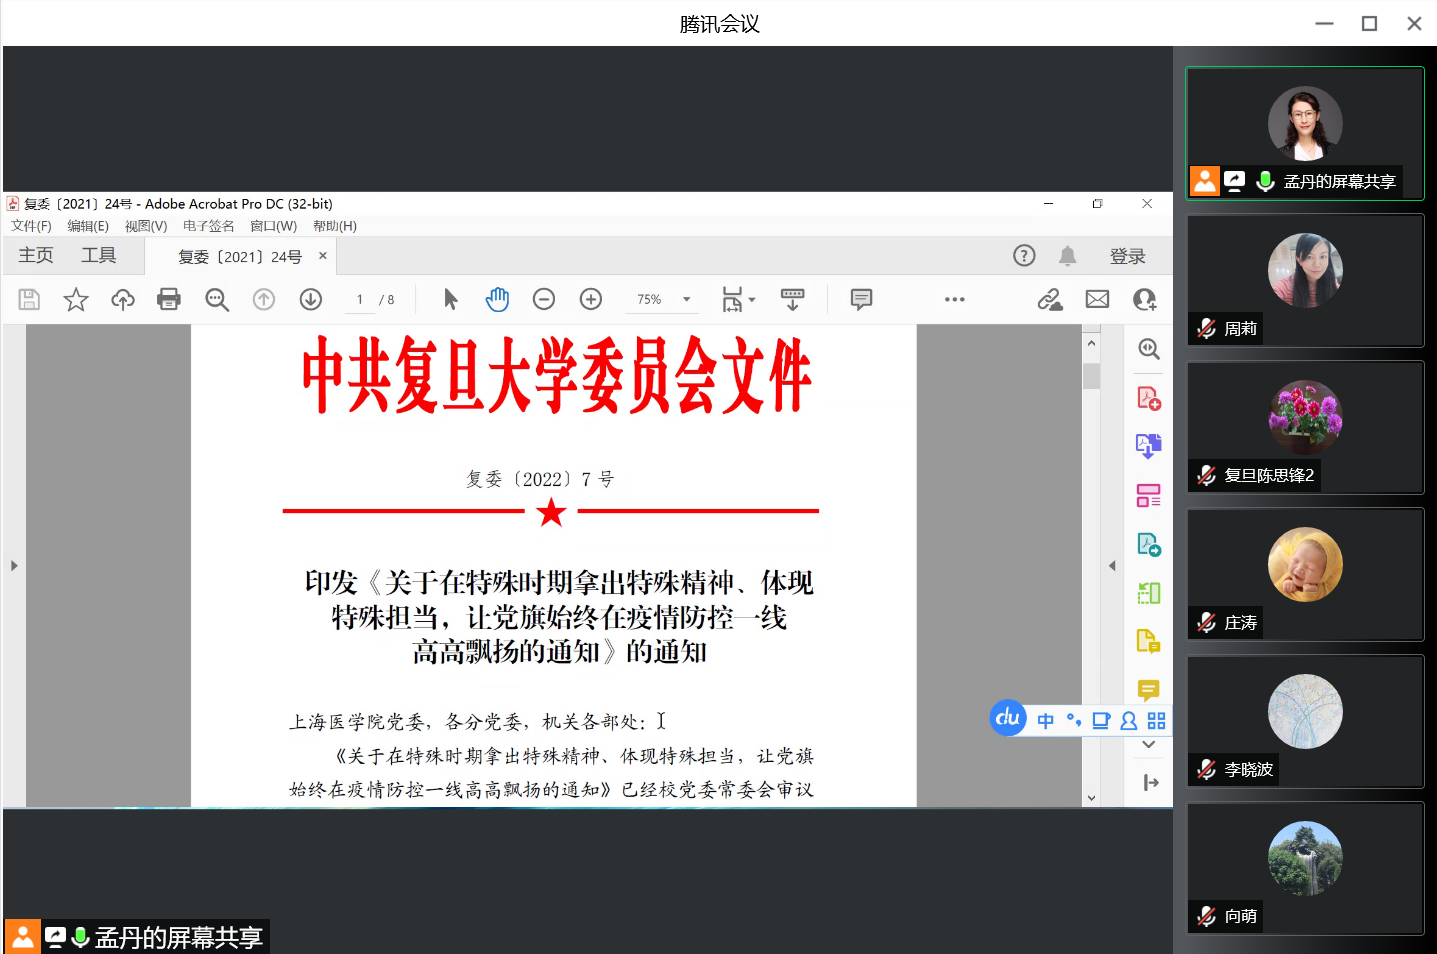
Task: Click the zoom in plus icon
Action: coord(591,299)
